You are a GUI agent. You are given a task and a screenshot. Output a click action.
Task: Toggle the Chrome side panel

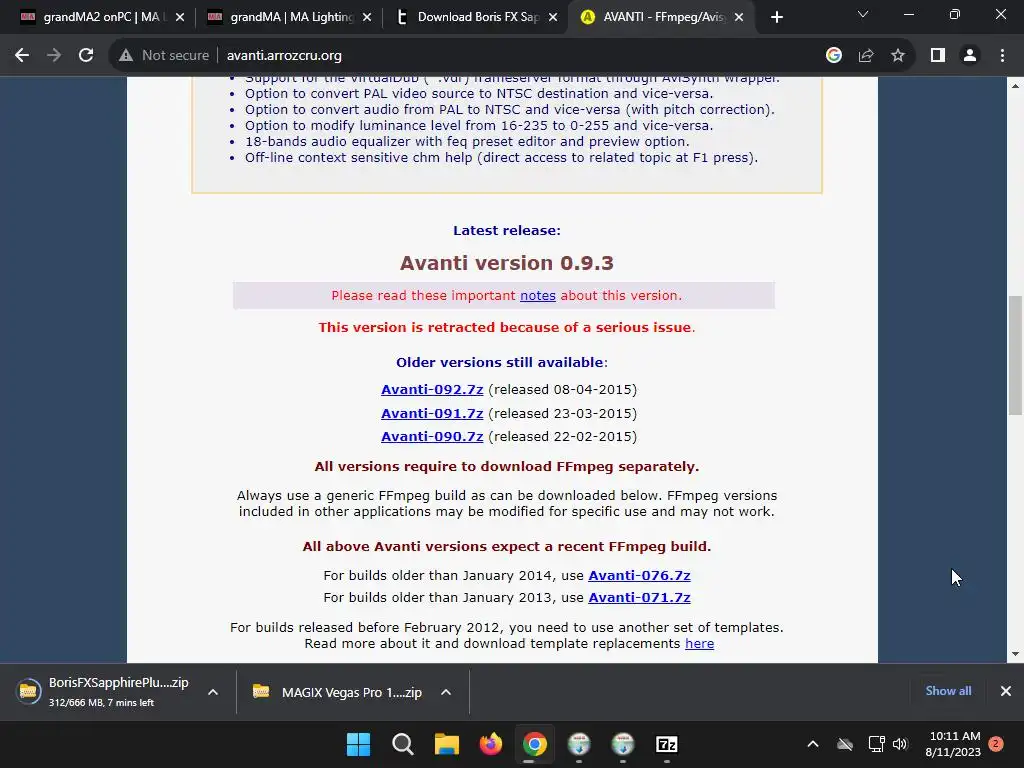[x=938, y=56]
